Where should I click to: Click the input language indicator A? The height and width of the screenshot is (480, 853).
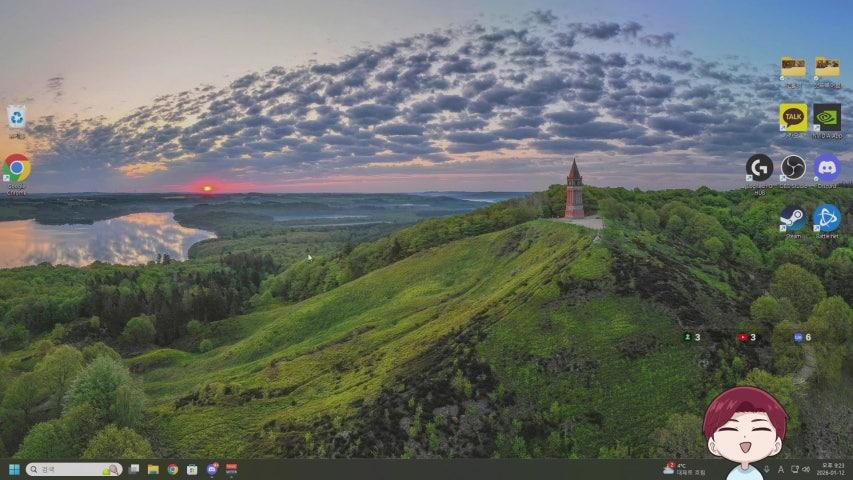781,469
